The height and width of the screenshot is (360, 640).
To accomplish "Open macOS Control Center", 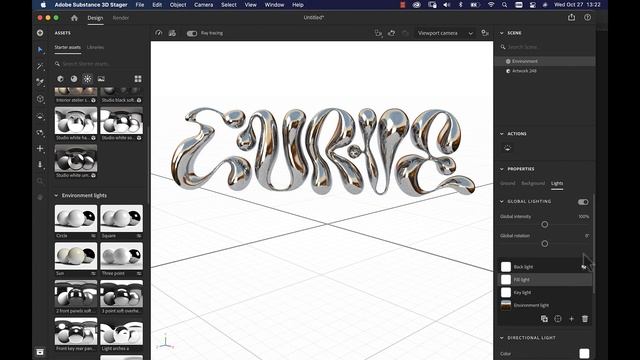I will (x=533, y=5).
